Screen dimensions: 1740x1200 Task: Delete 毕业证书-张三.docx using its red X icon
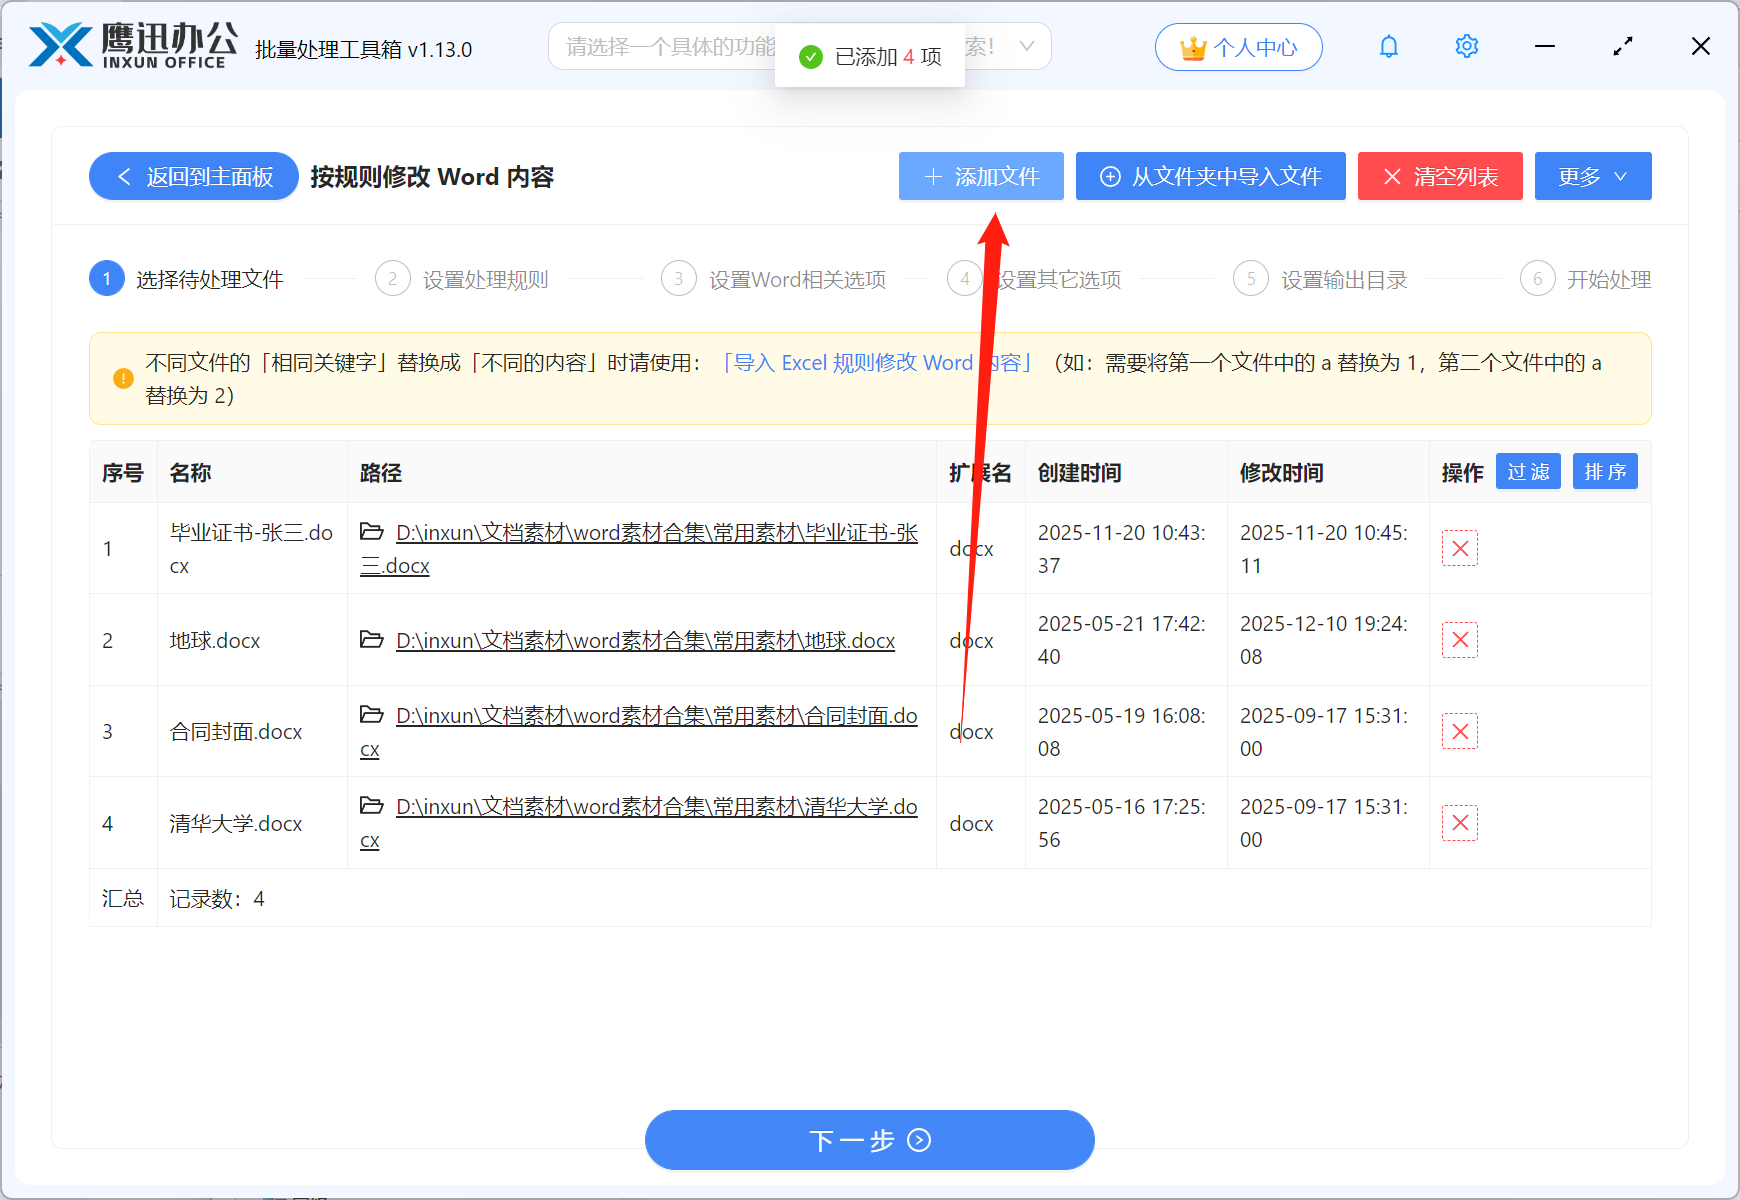point(1459,548)
